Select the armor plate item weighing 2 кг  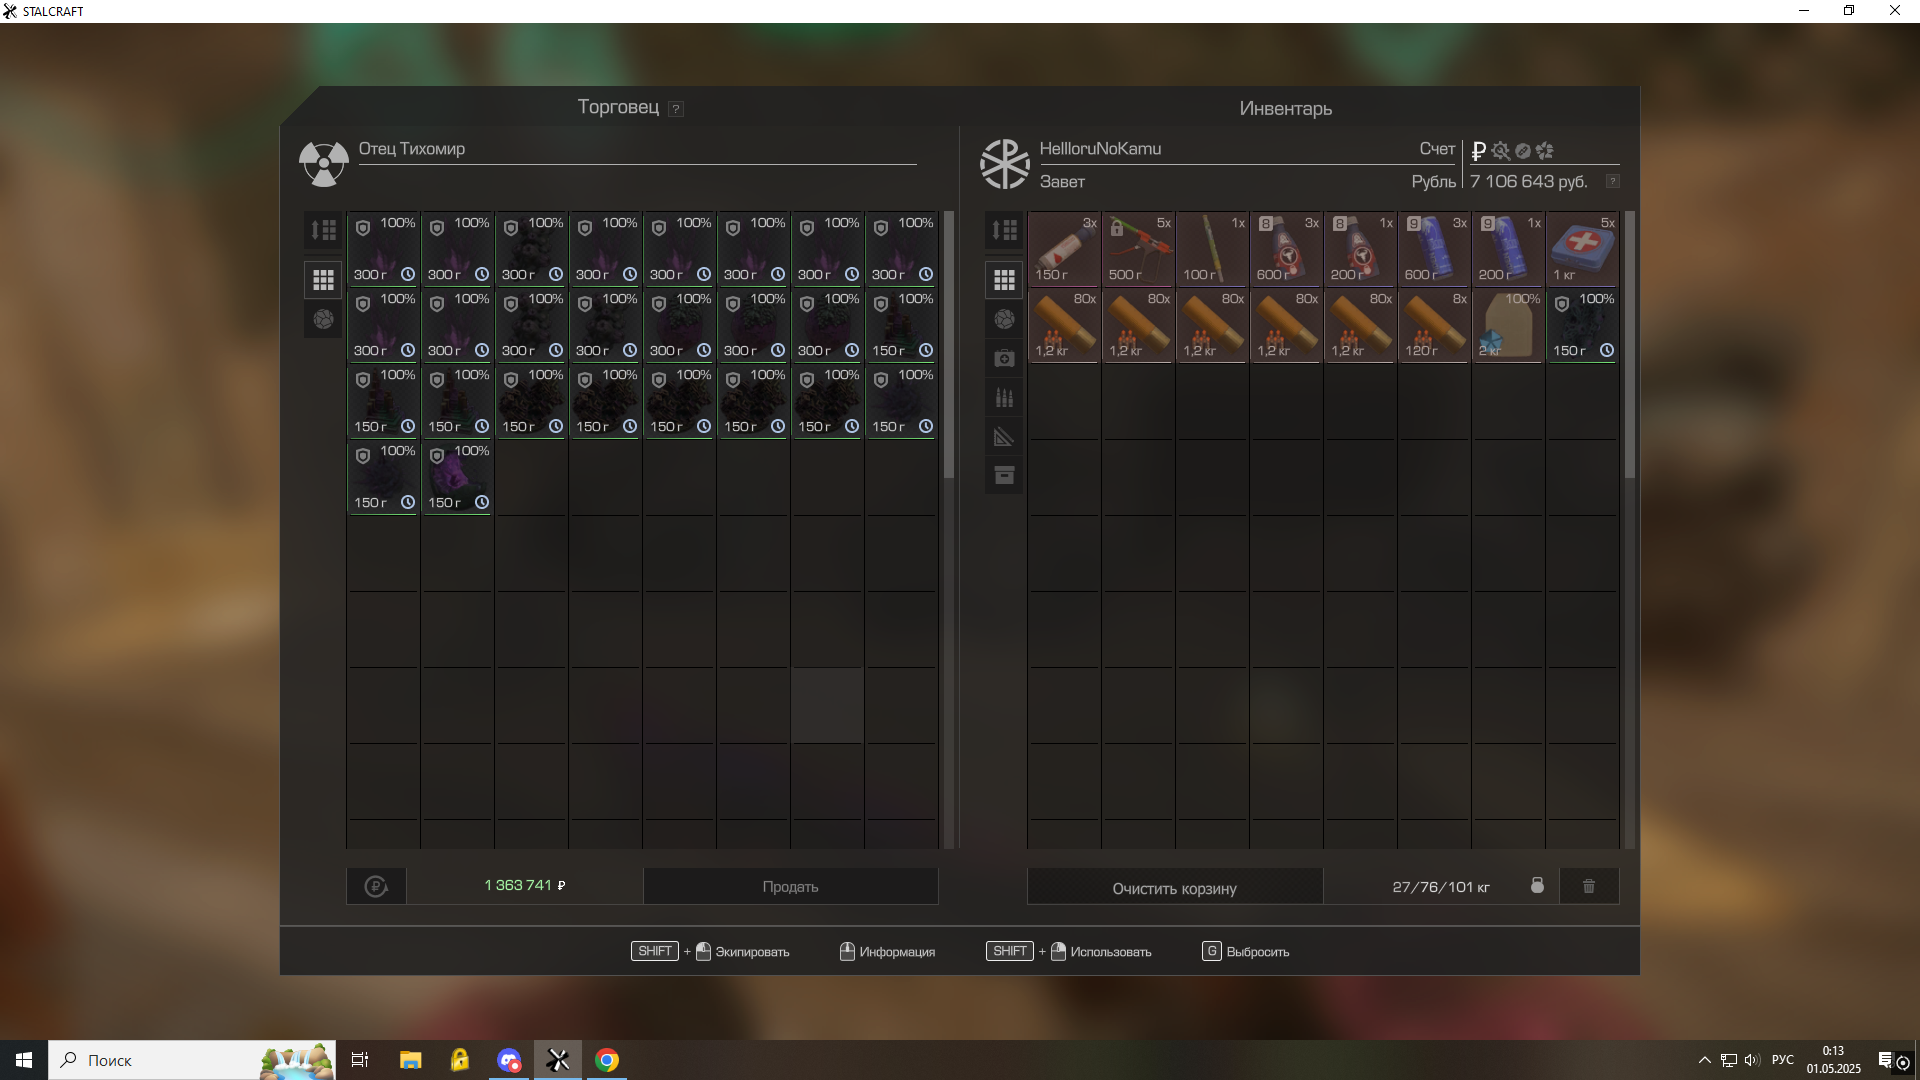click(x=1508, y=325)
